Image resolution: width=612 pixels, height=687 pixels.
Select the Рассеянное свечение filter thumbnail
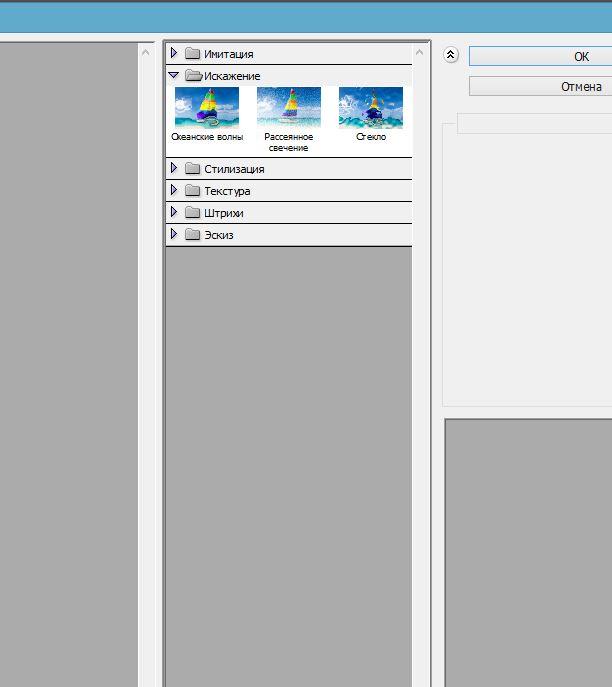click(x=289, y=107)
